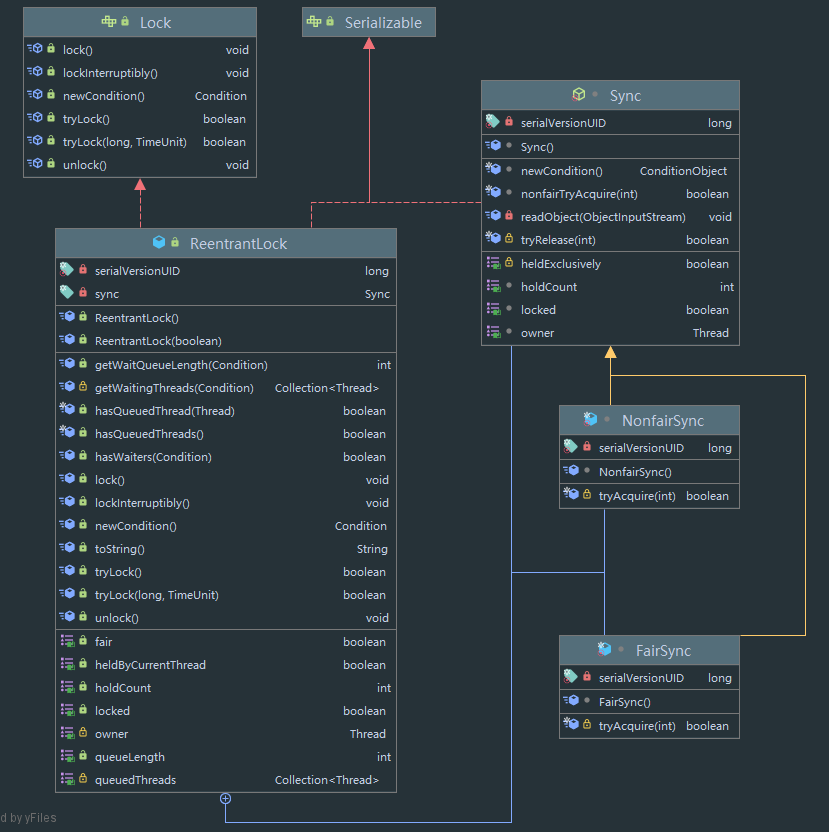Select the ReentrantLock(boolean) constructor row
The height and width of the screenshot is (832, 829).
click(x=158, y=341)
